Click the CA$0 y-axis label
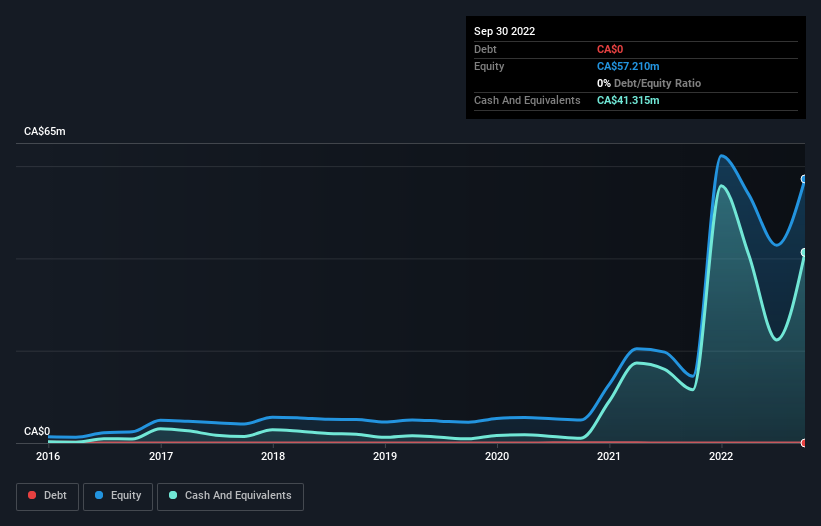This screenshot has width=821, height=526. [37, 431]
